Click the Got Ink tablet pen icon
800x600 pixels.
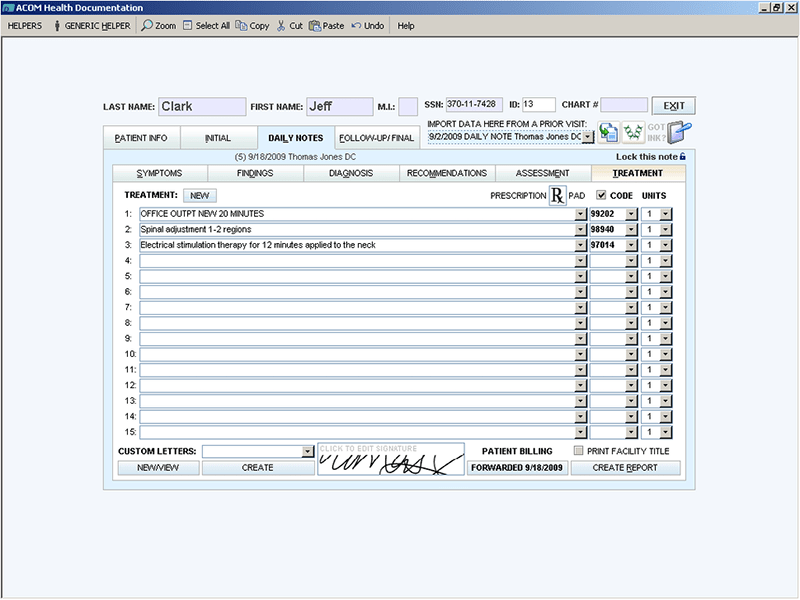click(x=680, y=132)
